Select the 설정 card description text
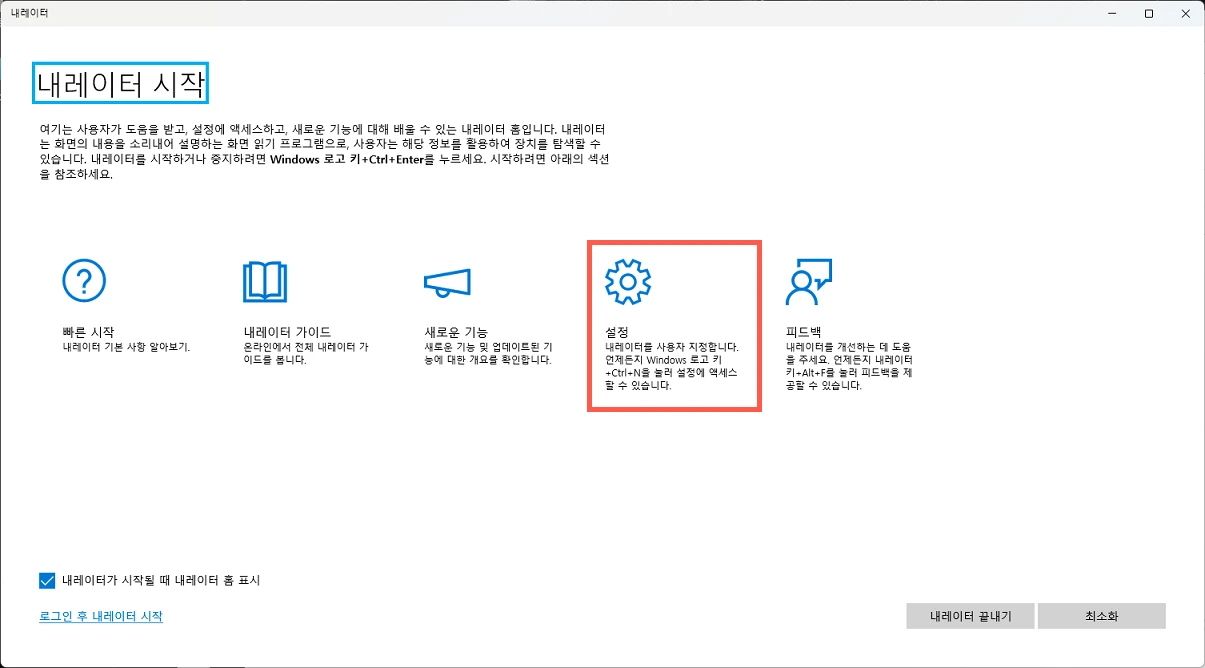The height and width of the screenshot is (668, 1205). coord(672,365)
